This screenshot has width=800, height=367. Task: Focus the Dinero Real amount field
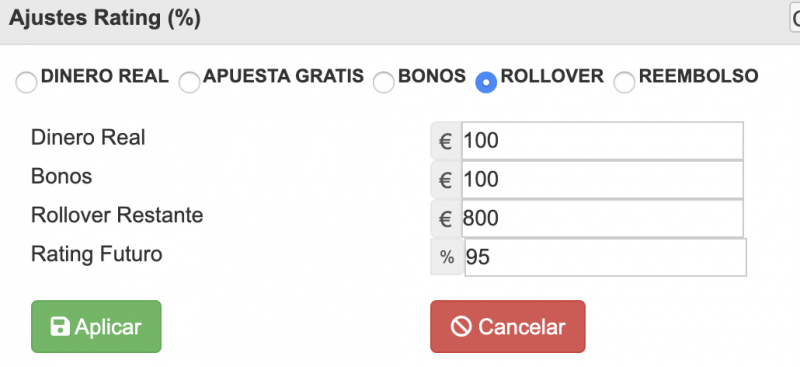pos(603,141)
